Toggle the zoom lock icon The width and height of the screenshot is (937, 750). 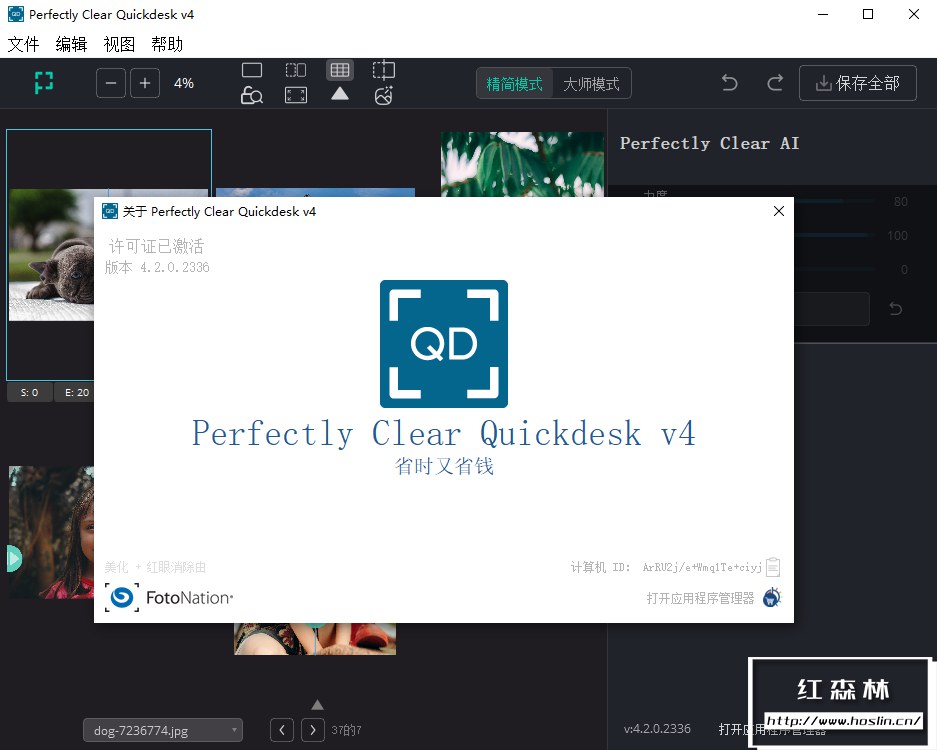tap(252, 95)
